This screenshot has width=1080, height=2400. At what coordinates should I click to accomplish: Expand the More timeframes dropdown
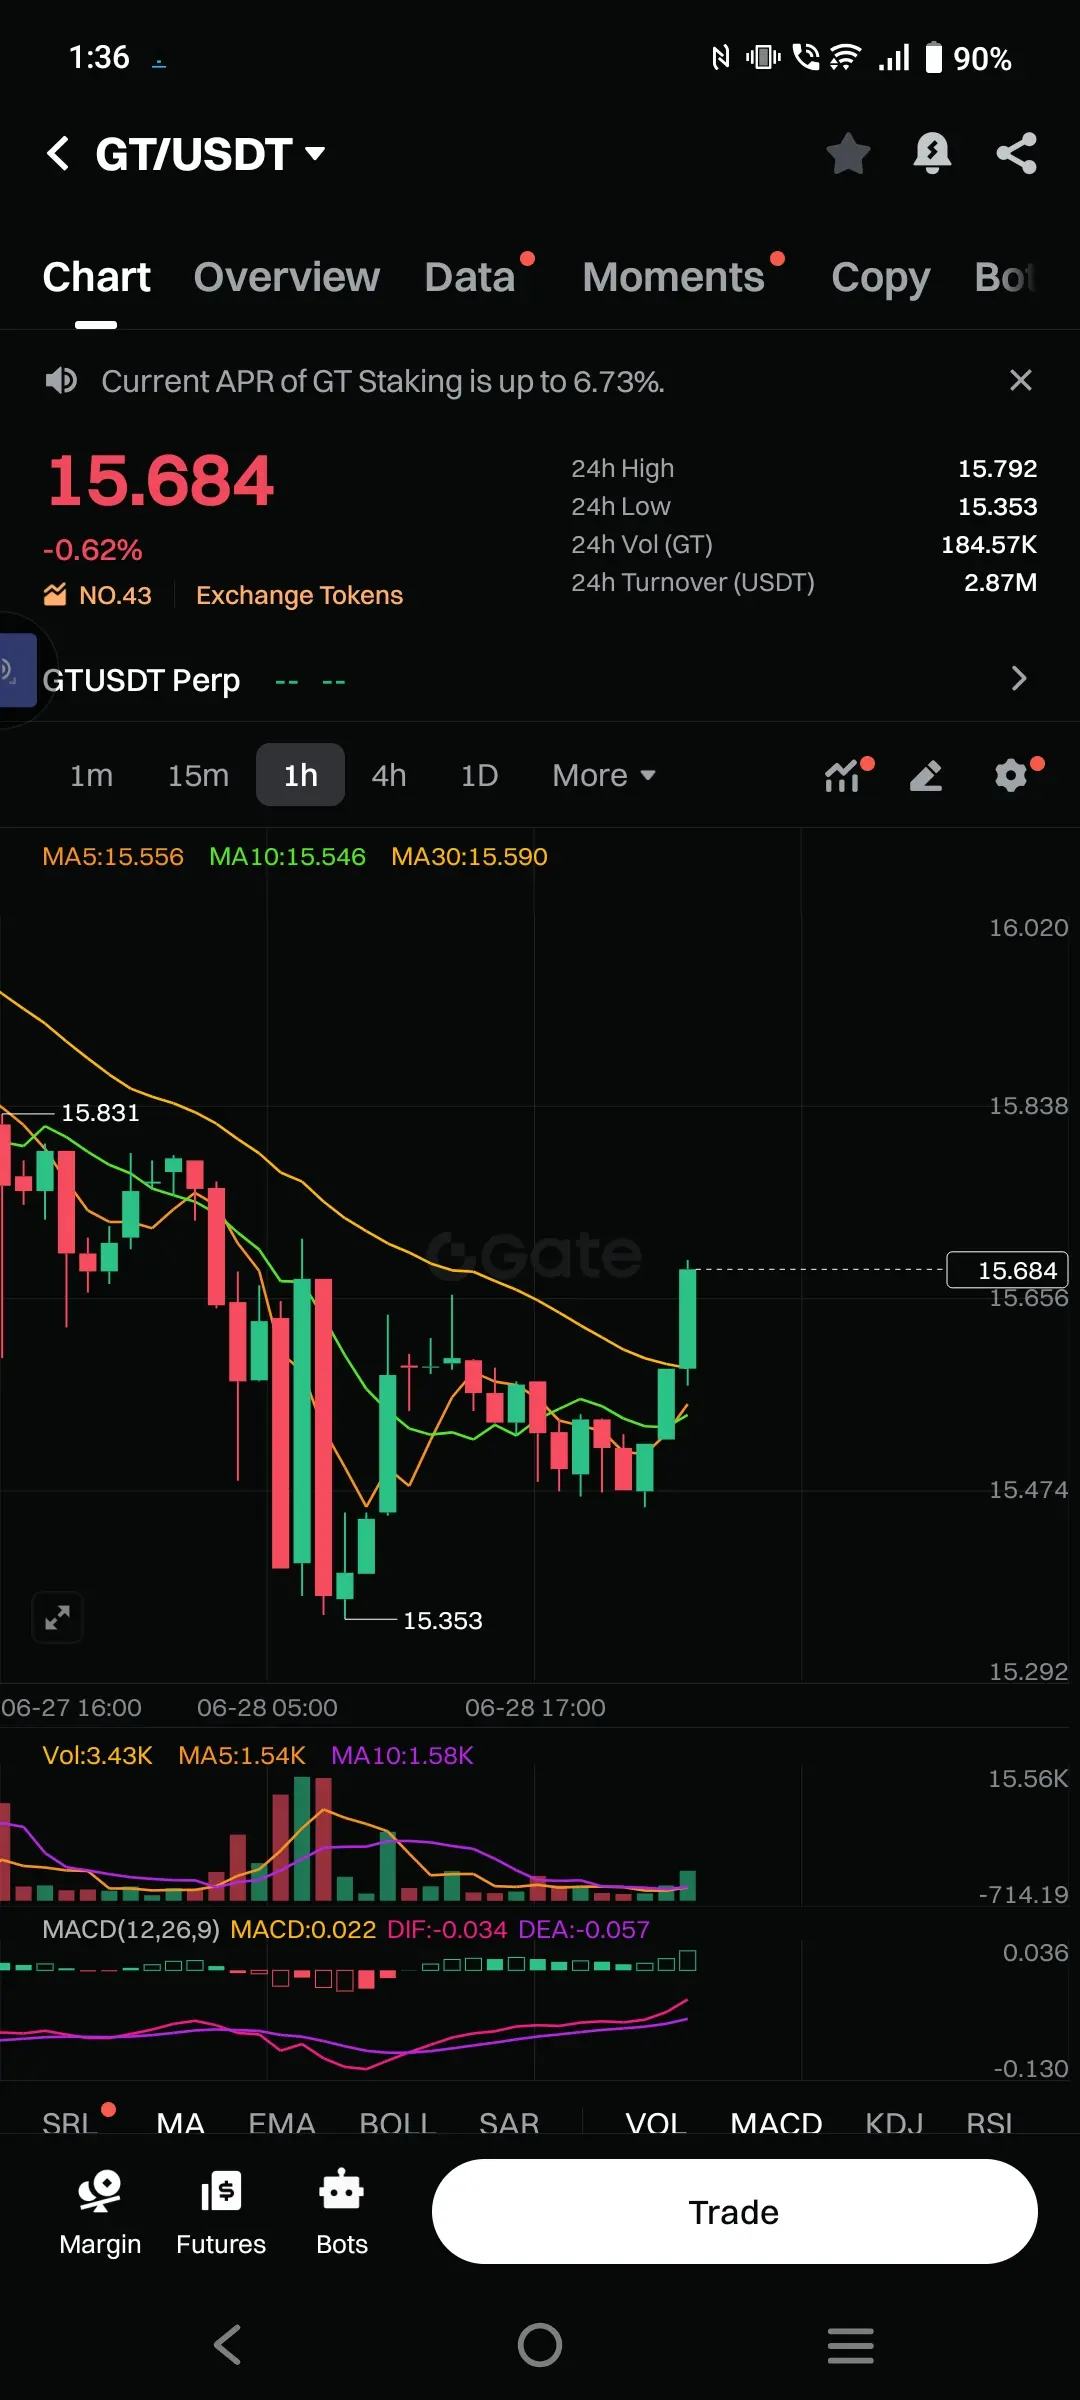pos(604,775)
